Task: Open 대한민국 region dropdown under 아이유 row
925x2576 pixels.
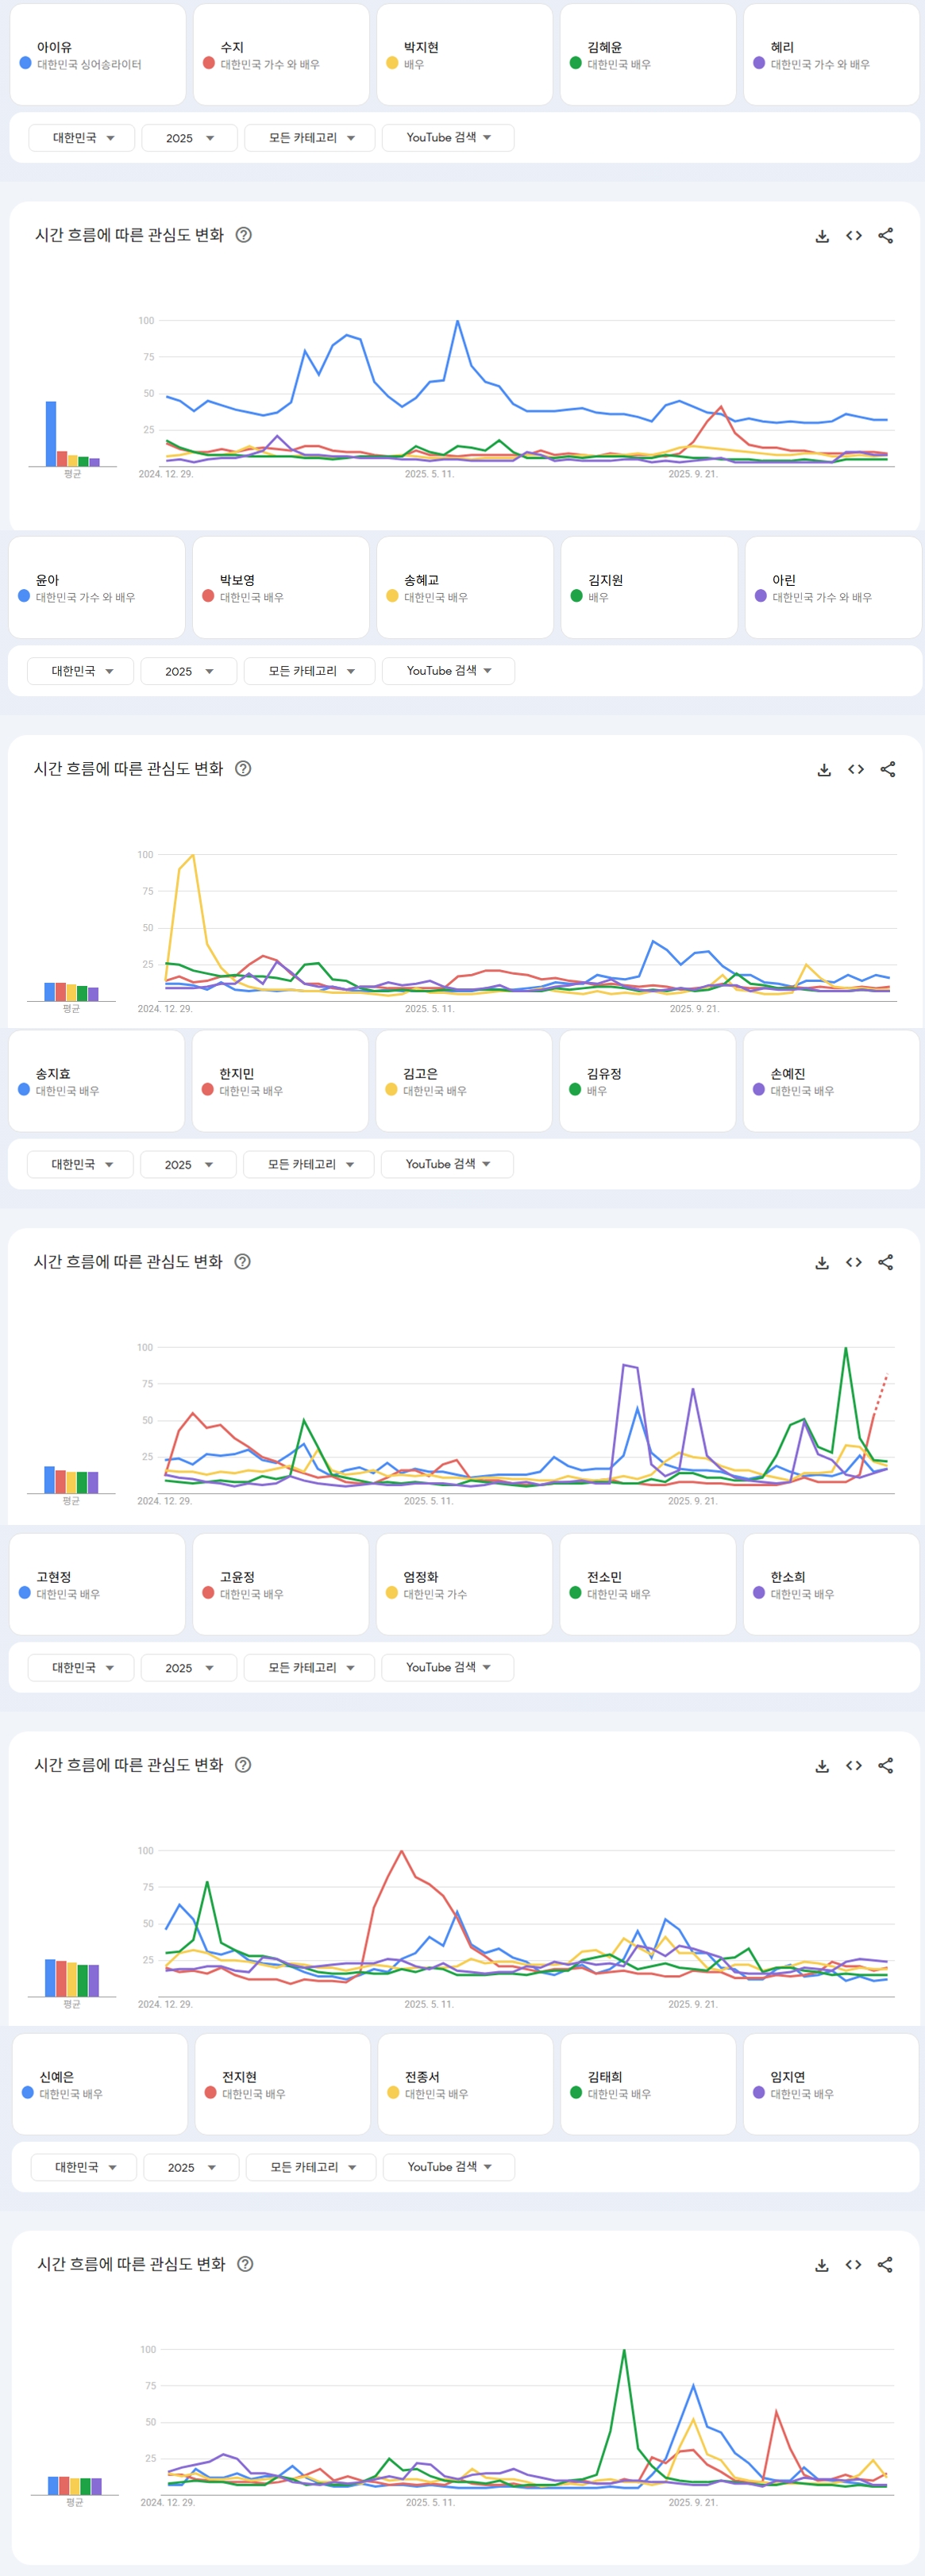Action: click(x=82, y=138)
